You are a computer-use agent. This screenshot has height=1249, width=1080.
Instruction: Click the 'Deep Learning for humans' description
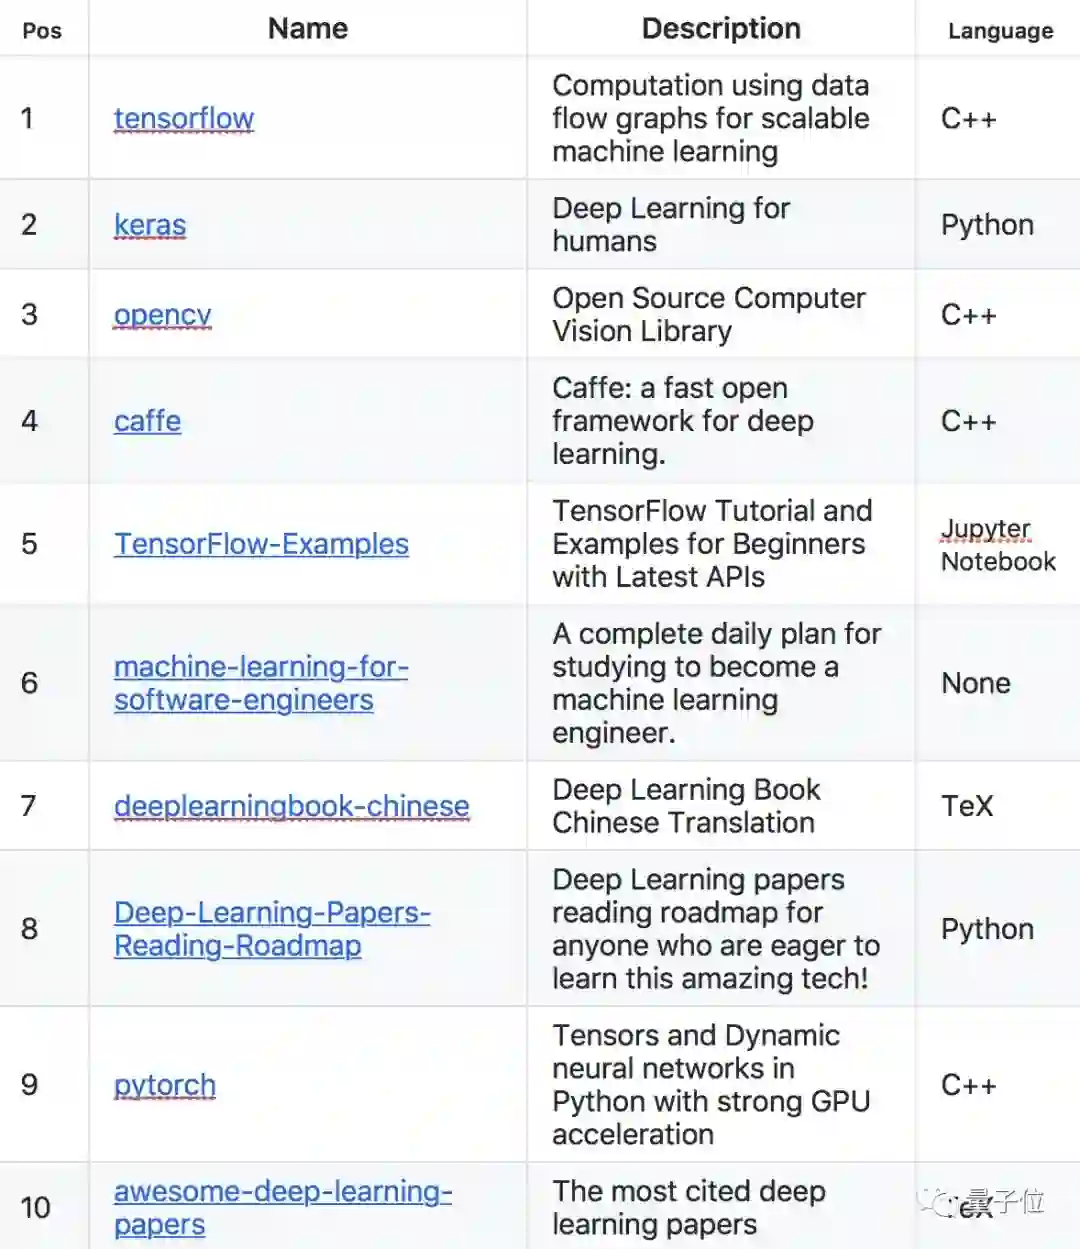[x=671, y=225]
